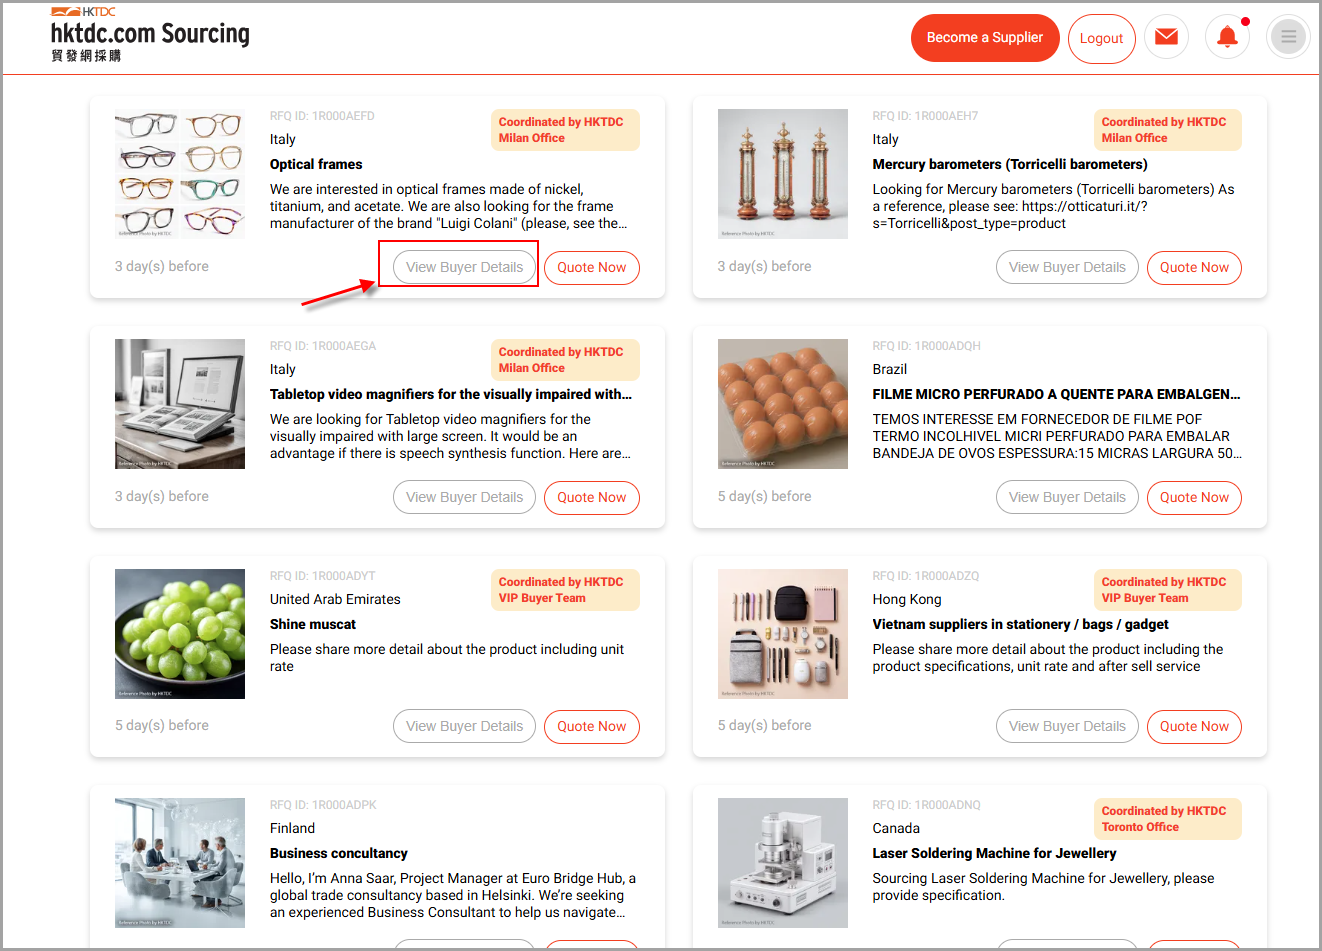1322x951 pixels.
Task: Open Mercury barometers (Torricelli barometers) title
Action: [x=1010, y=164]
